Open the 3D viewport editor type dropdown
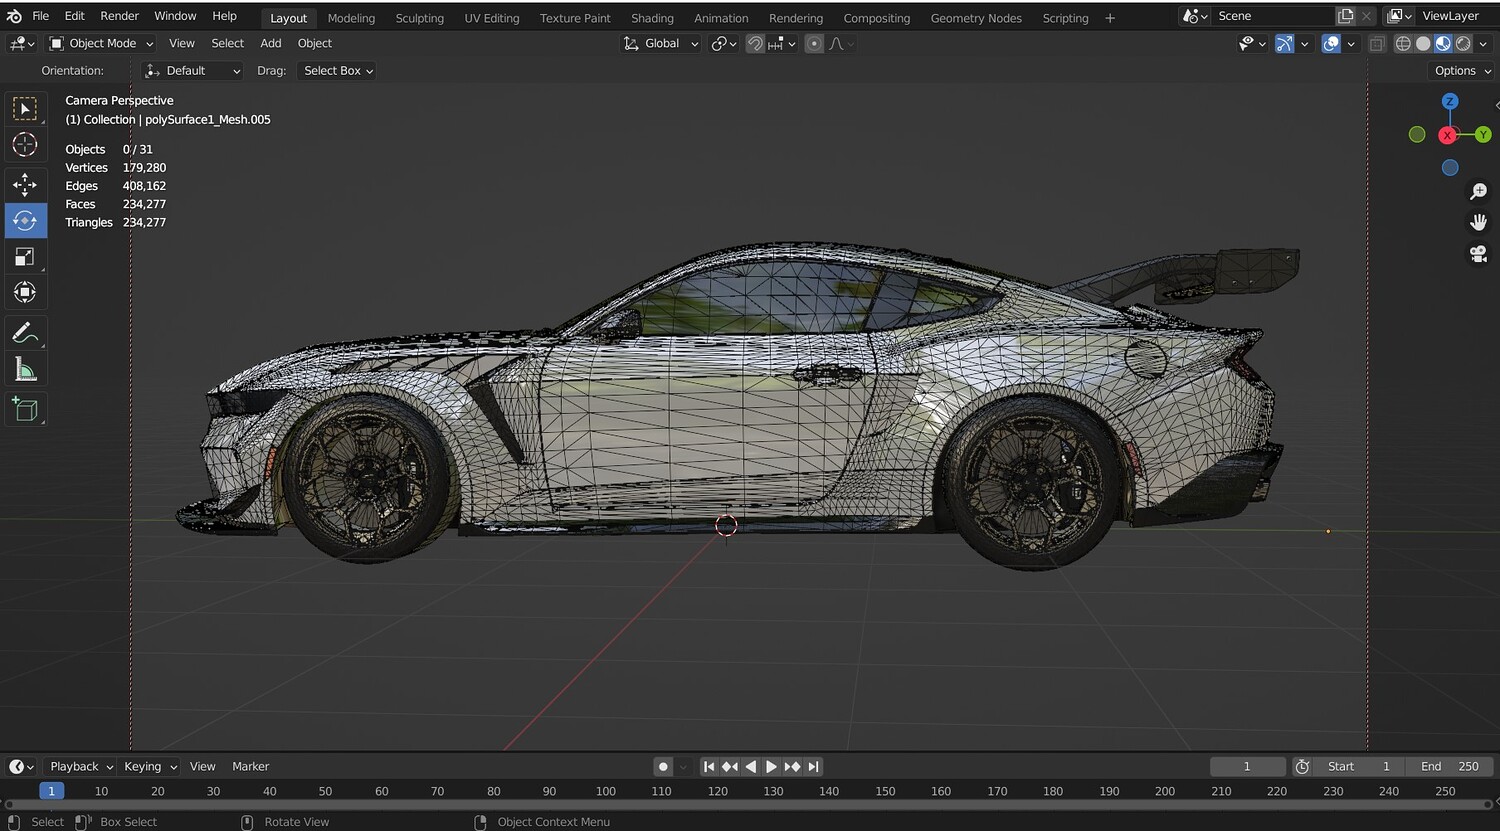This screenshot has width=1500, height=831. 21,44
